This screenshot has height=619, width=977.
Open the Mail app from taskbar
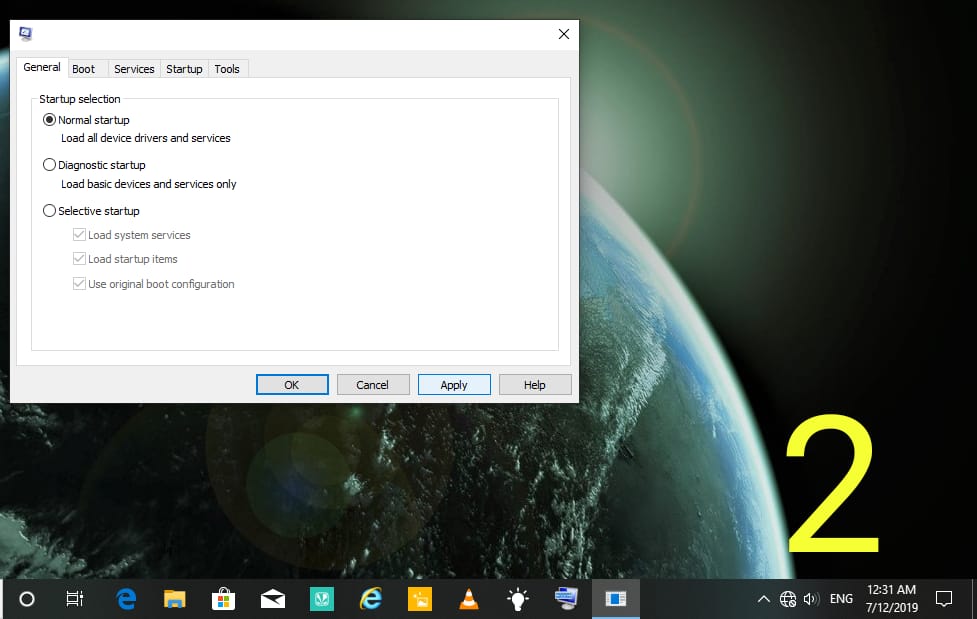(272, 599)
